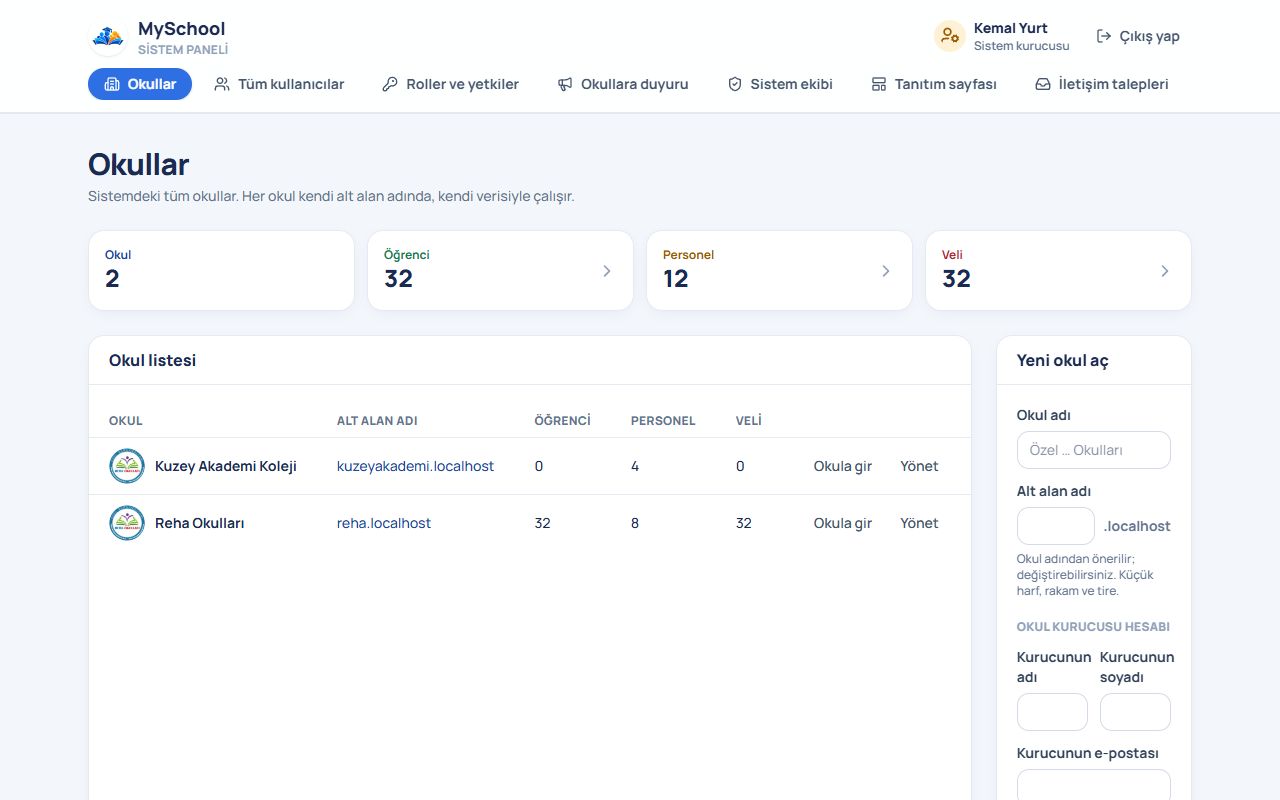This screenshot has width=1280, height=800.
Task: Focus the Kurucunun soyadı field
Action: pyautogui.click(x=1135, y=712)
